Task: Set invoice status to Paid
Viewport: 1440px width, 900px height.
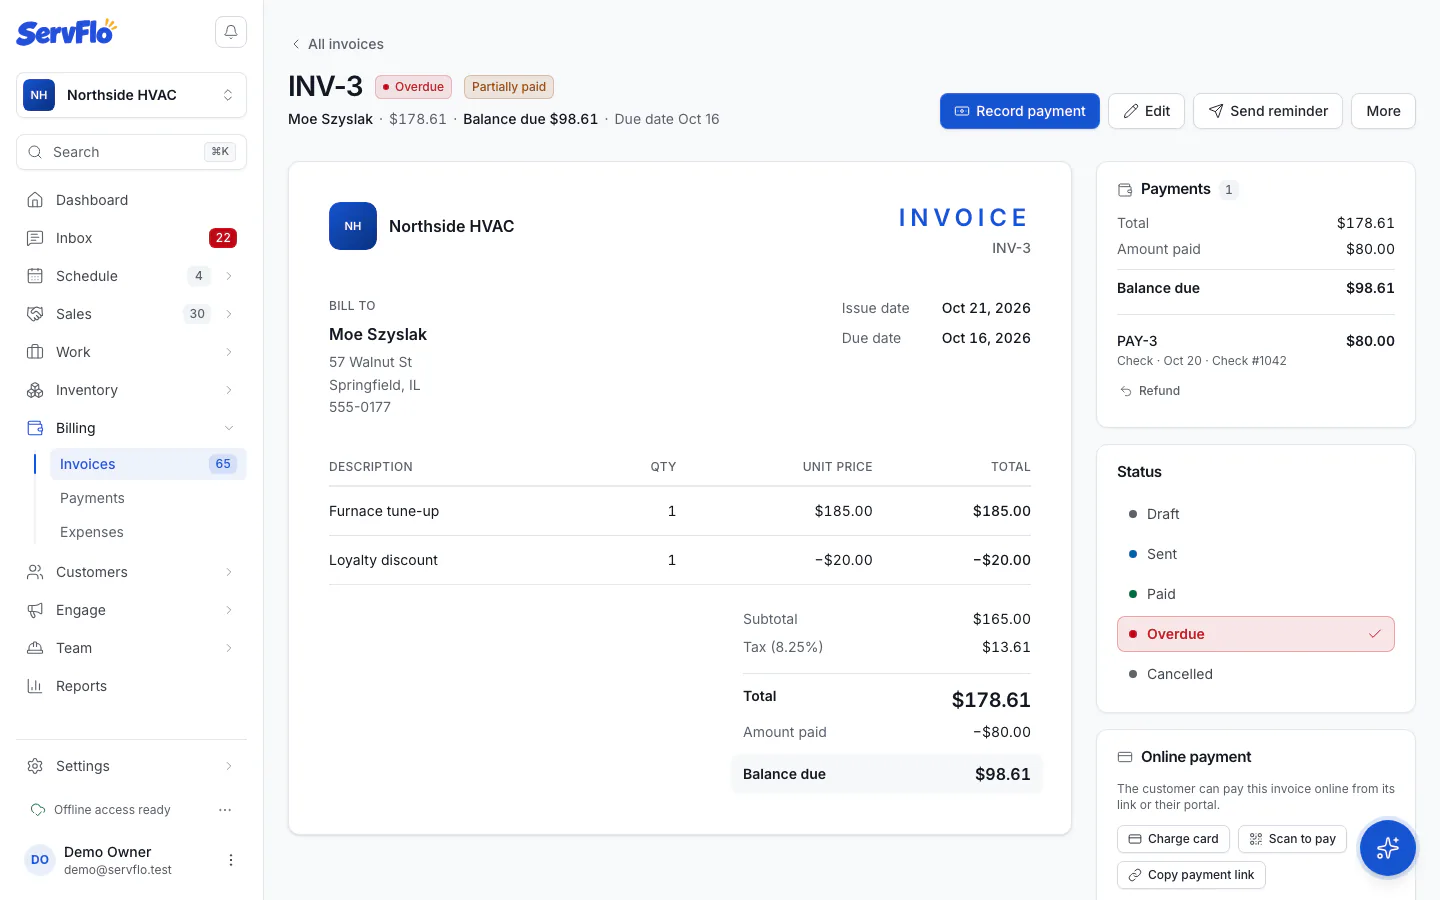Action: [x=1256, y=594]
